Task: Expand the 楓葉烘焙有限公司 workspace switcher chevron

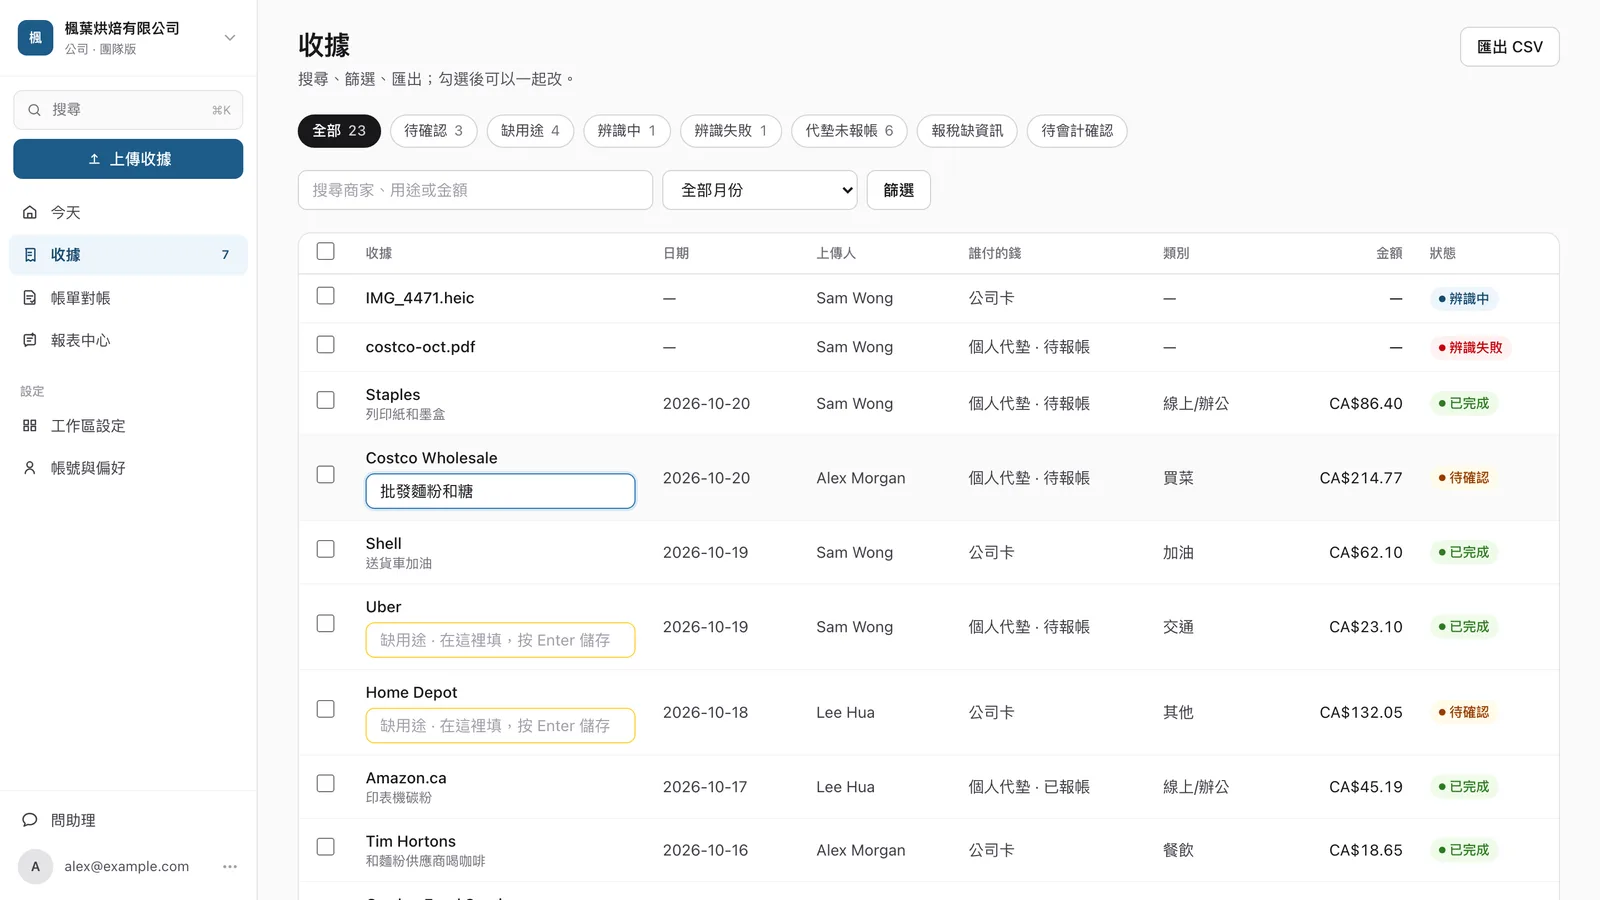Action: pos(230,38)
